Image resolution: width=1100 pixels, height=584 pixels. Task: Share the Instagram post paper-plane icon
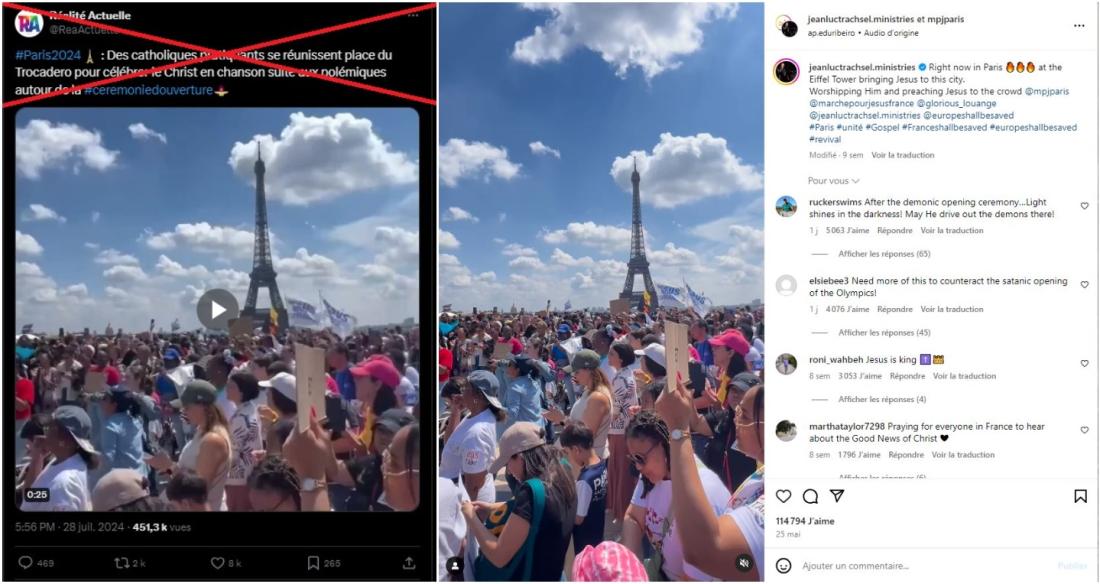pos(837,496)
